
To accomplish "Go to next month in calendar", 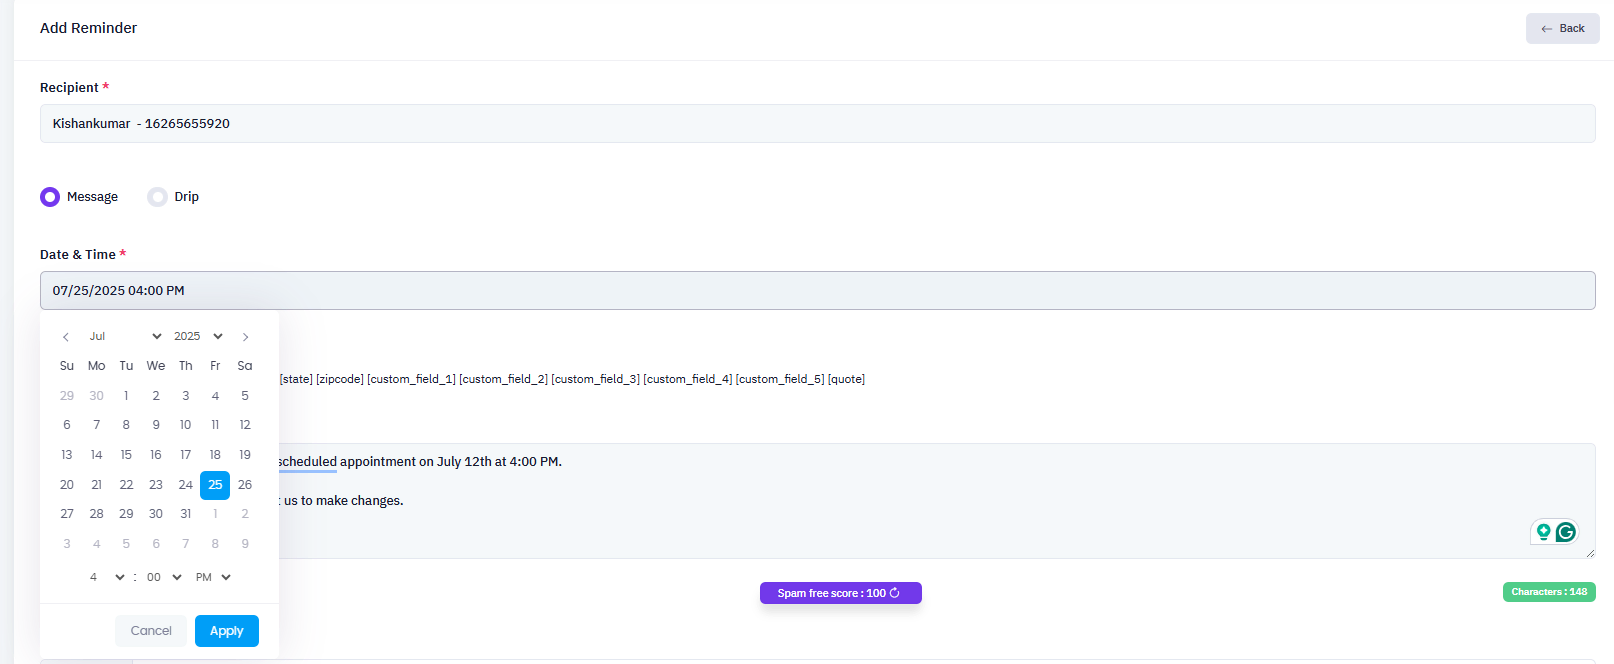I will coord(245,337).
